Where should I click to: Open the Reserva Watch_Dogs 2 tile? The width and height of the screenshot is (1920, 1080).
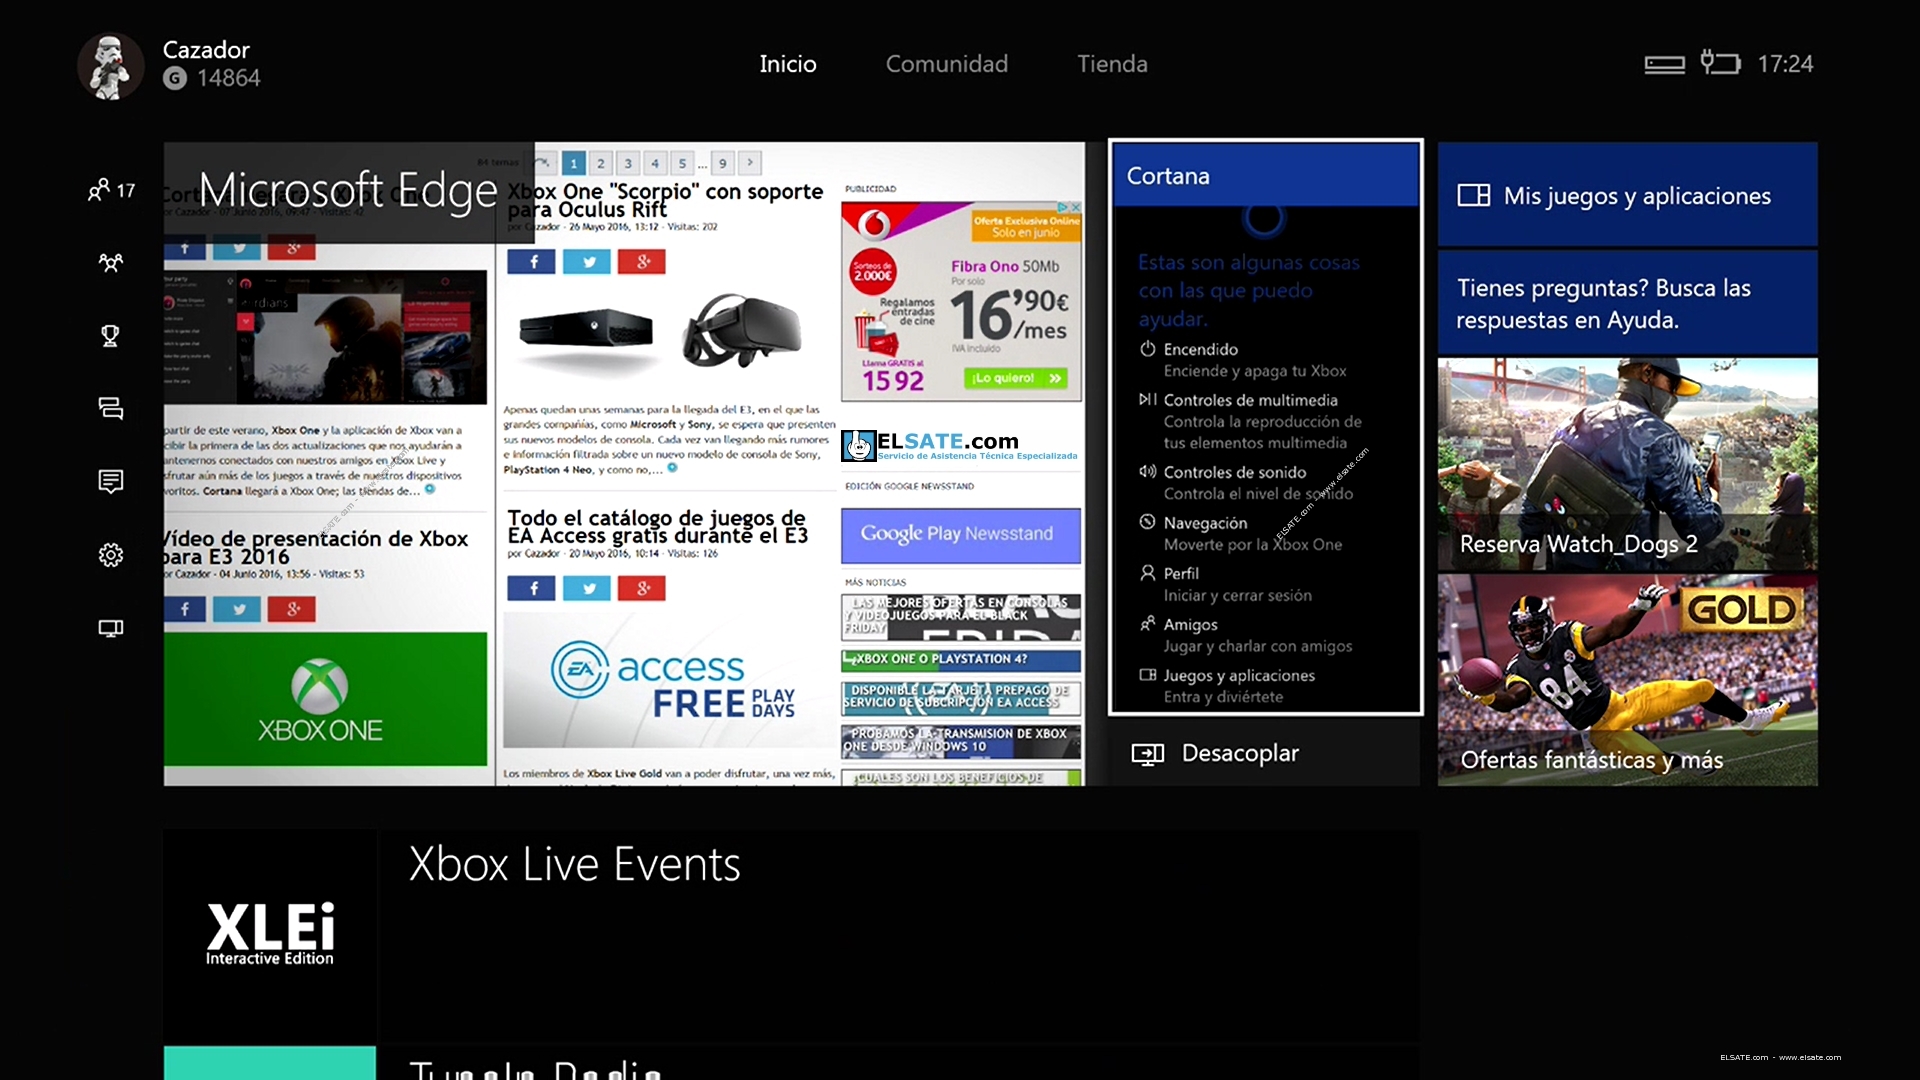coord(1627,464)
